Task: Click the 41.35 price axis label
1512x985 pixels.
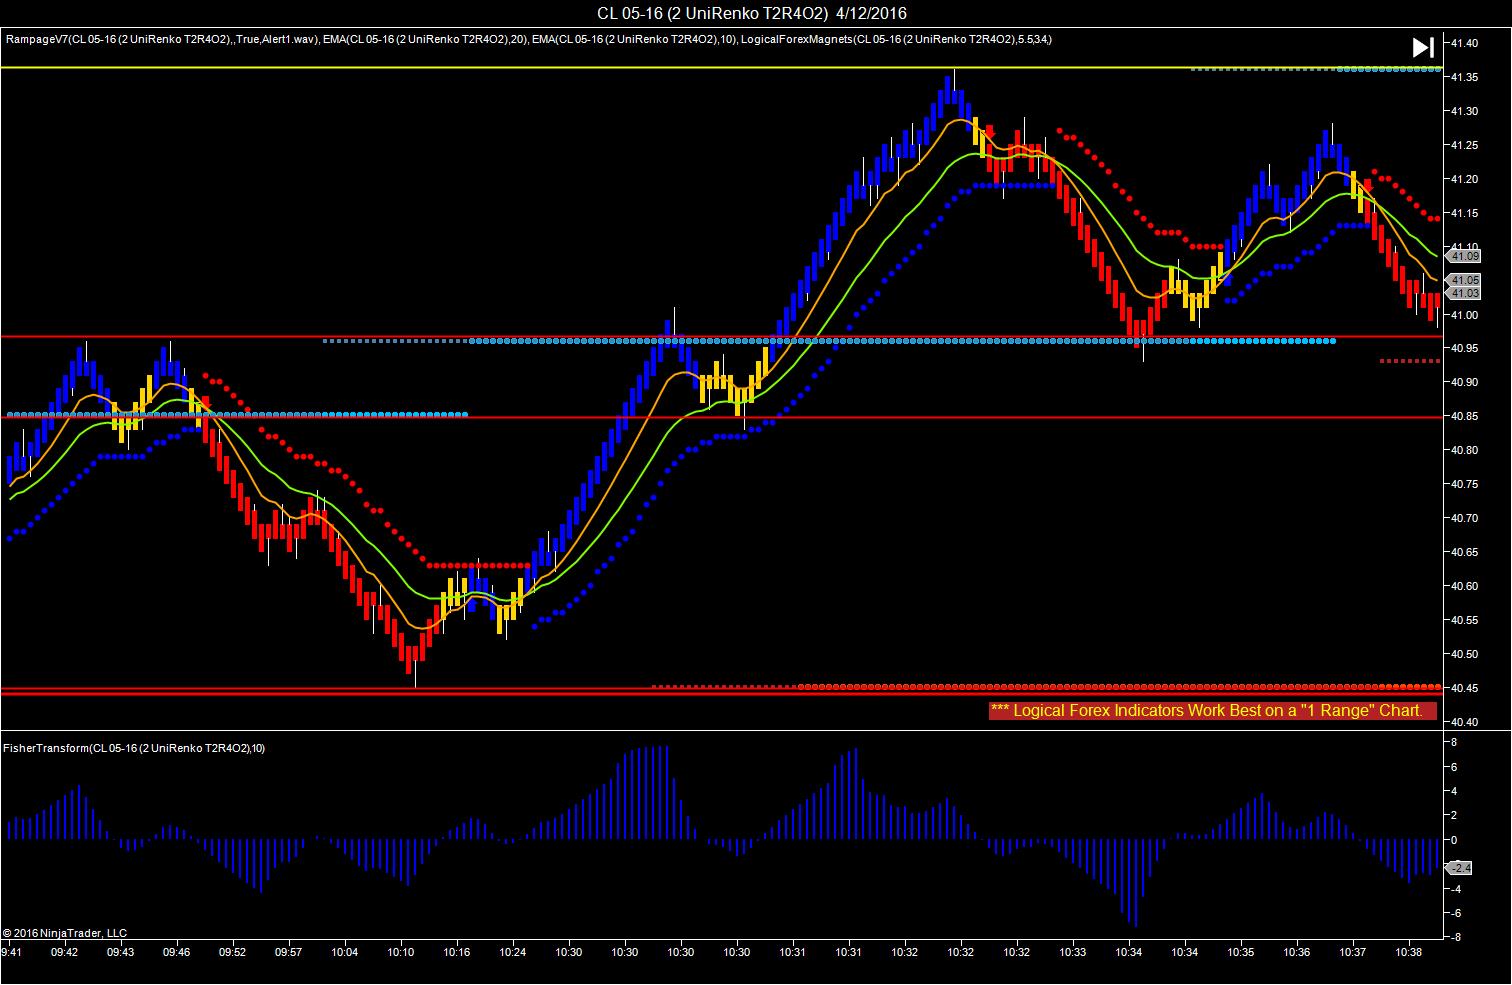Action: (1465, 77)
